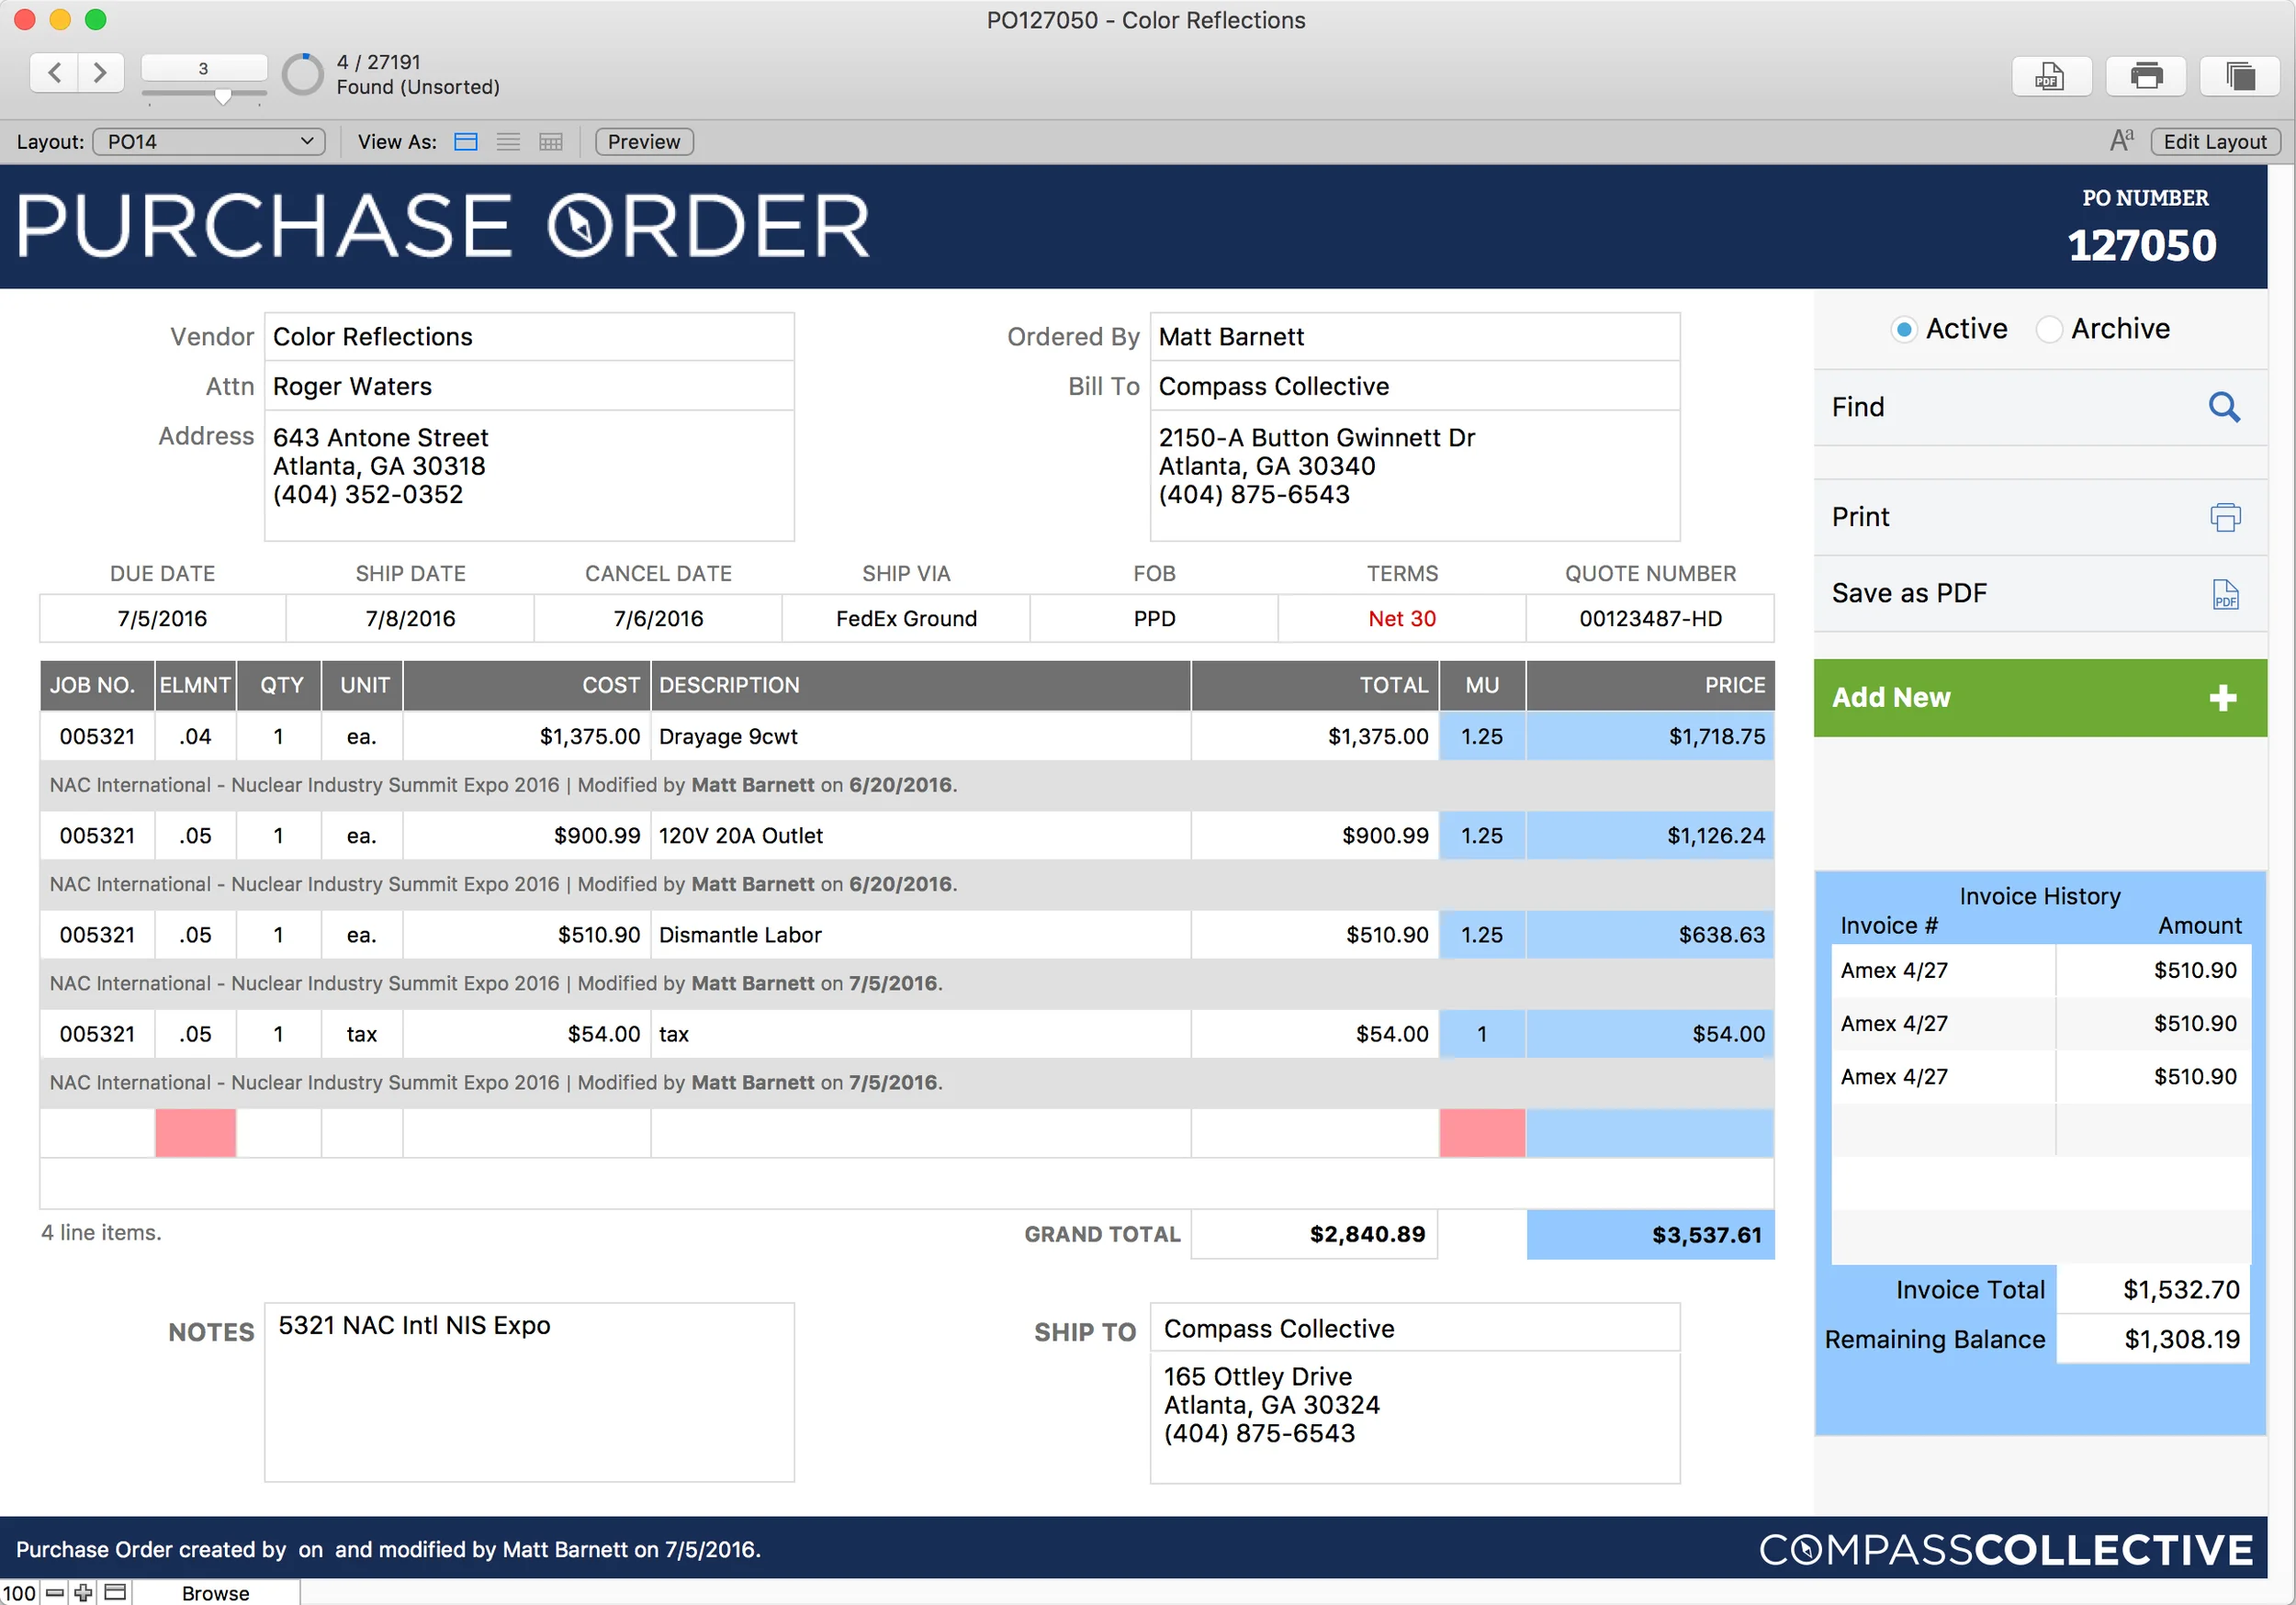Click the record number field showing 3
2296x1605 pixels.
(x=204, y=68)
